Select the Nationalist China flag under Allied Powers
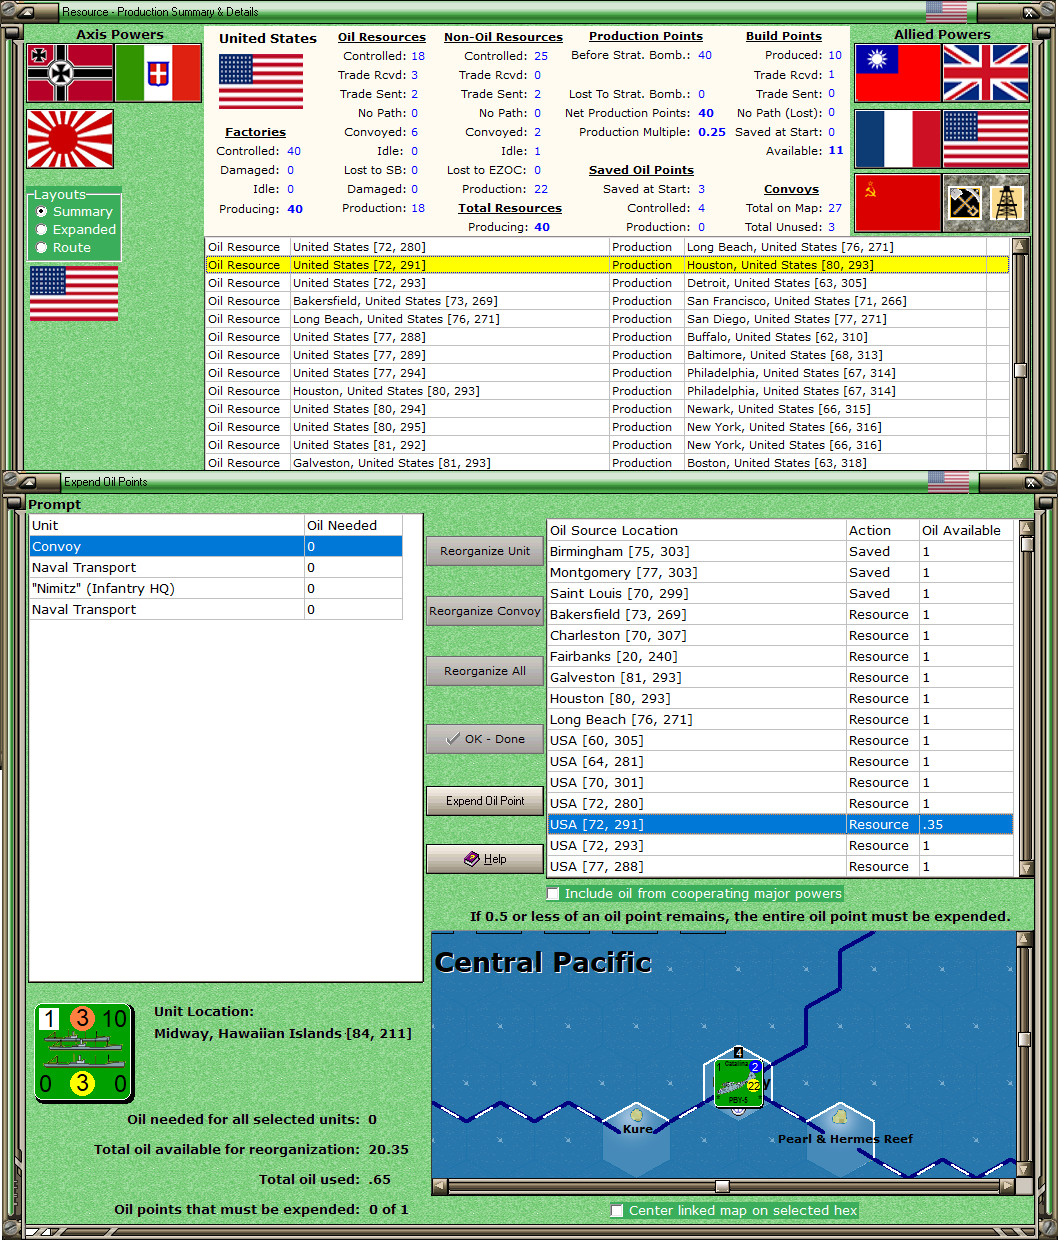 [x=898, y=73]
